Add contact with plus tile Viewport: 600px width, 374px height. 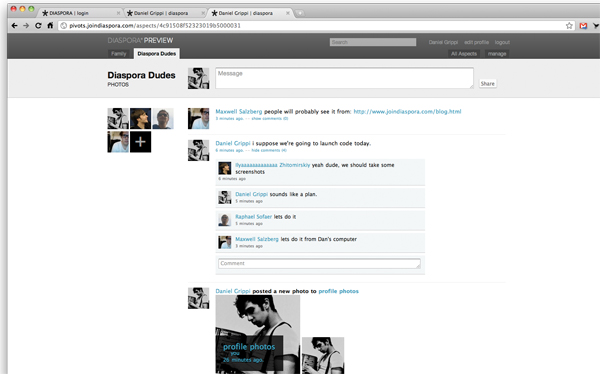(x=140, y=142)
